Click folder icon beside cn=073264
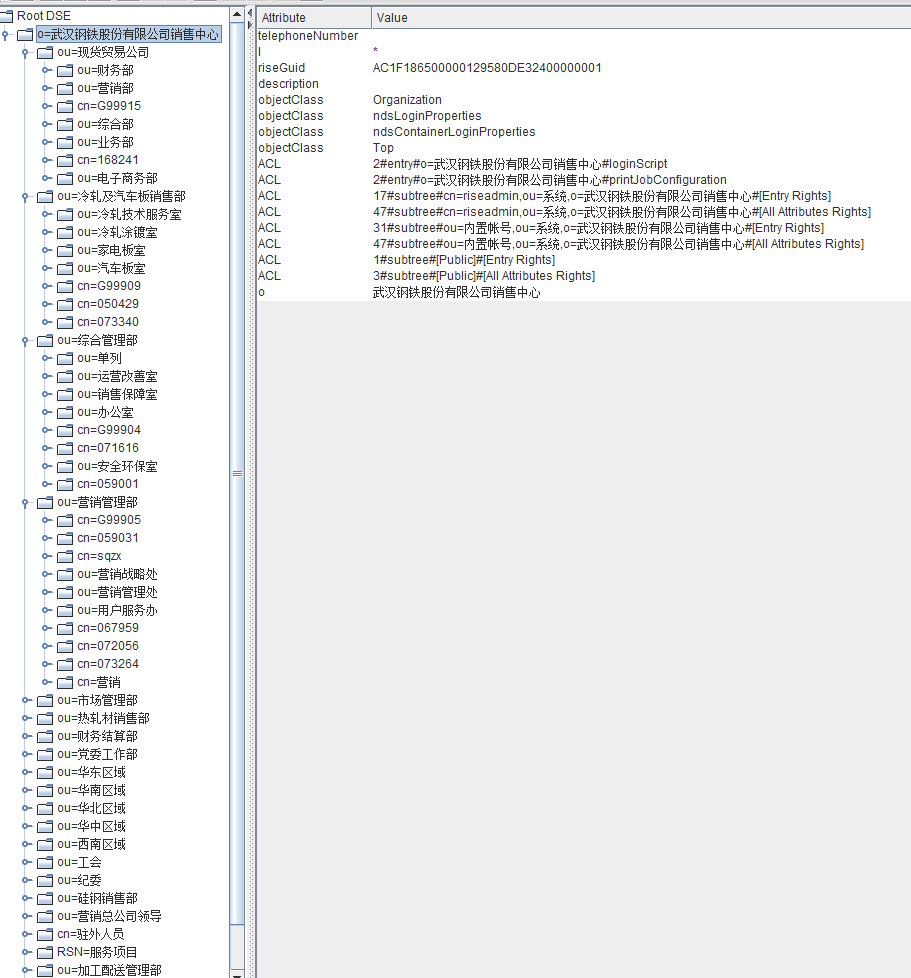Screen dimensions: 911x978 (x=65, y=664)
